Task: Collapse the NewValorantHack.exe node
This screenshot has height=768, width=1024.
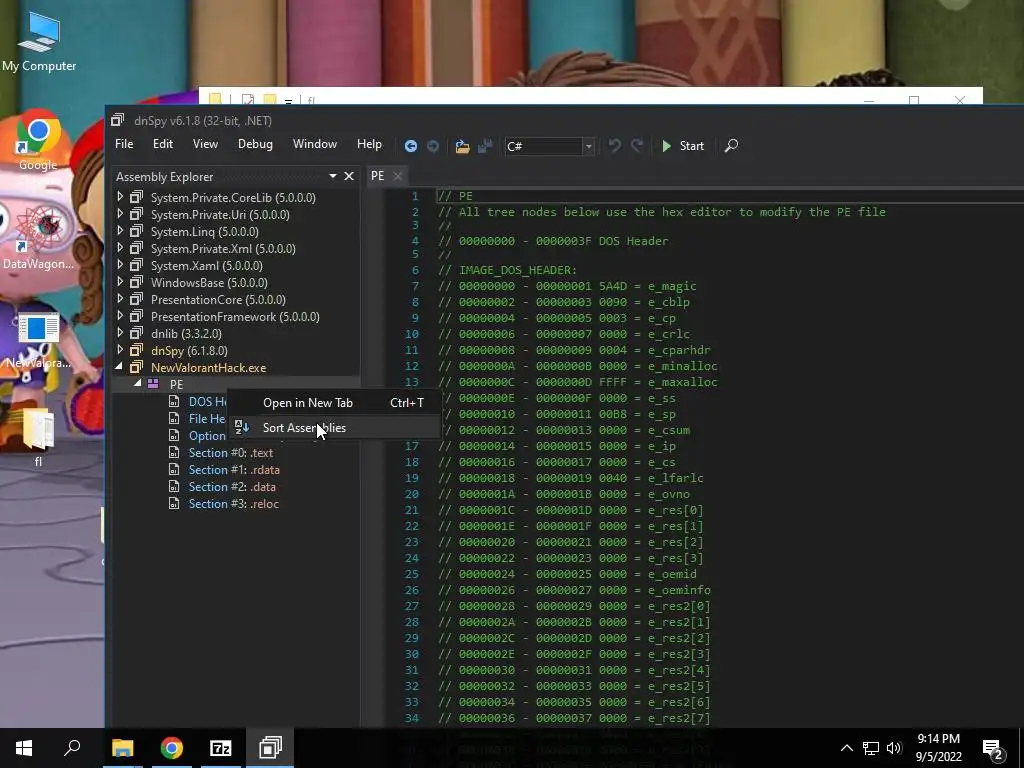Action: 120,367
